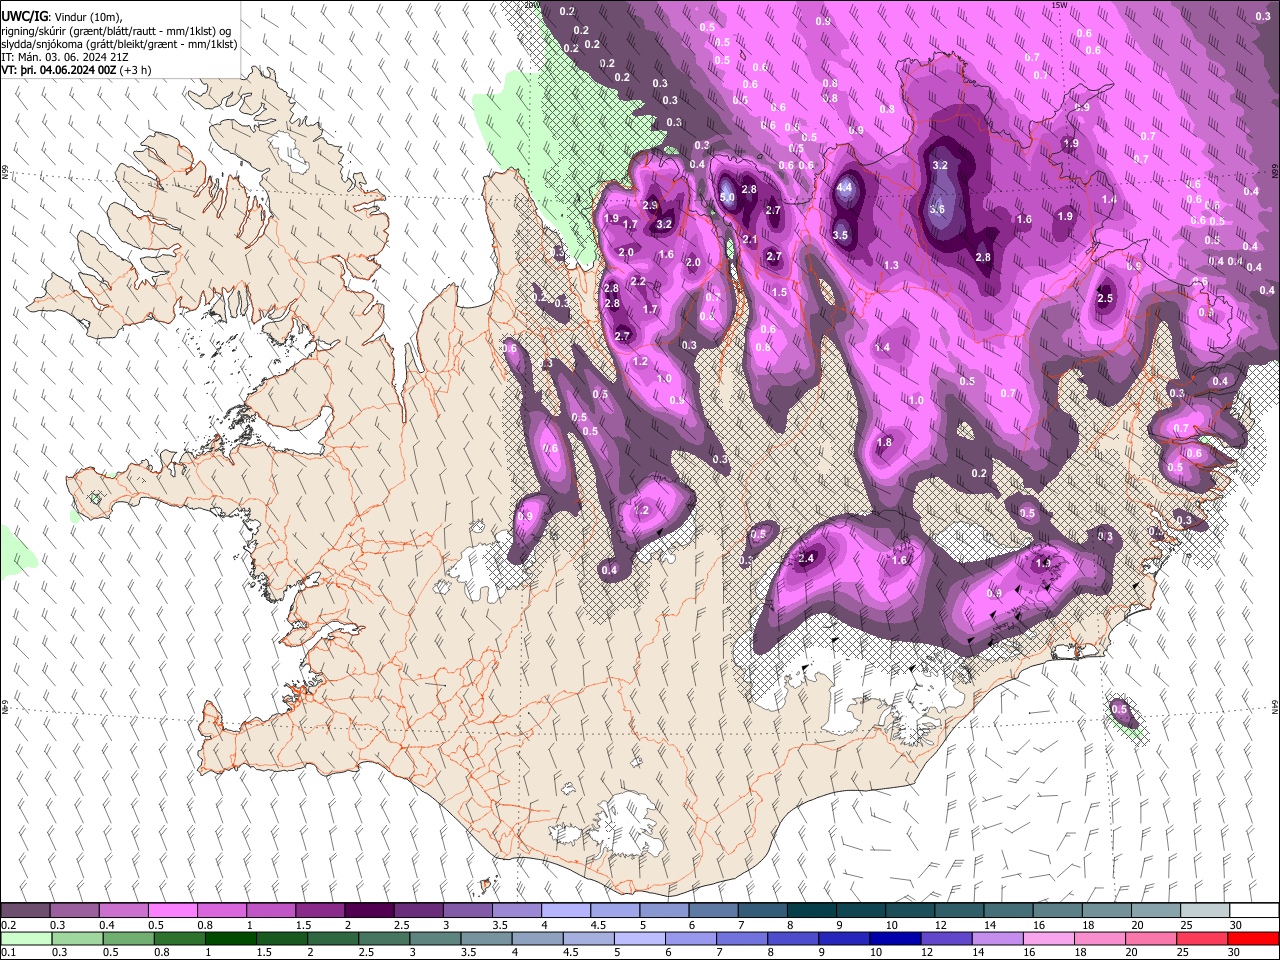Select the pale green 0.1 rain swatch

(x=25, y=938)
